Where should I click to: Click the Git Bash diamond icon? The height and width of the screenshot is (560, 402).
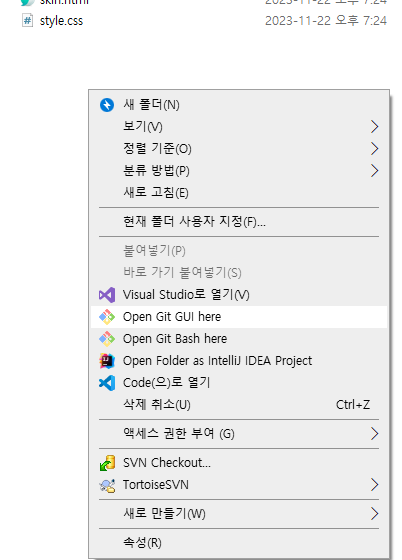point(107,339)
